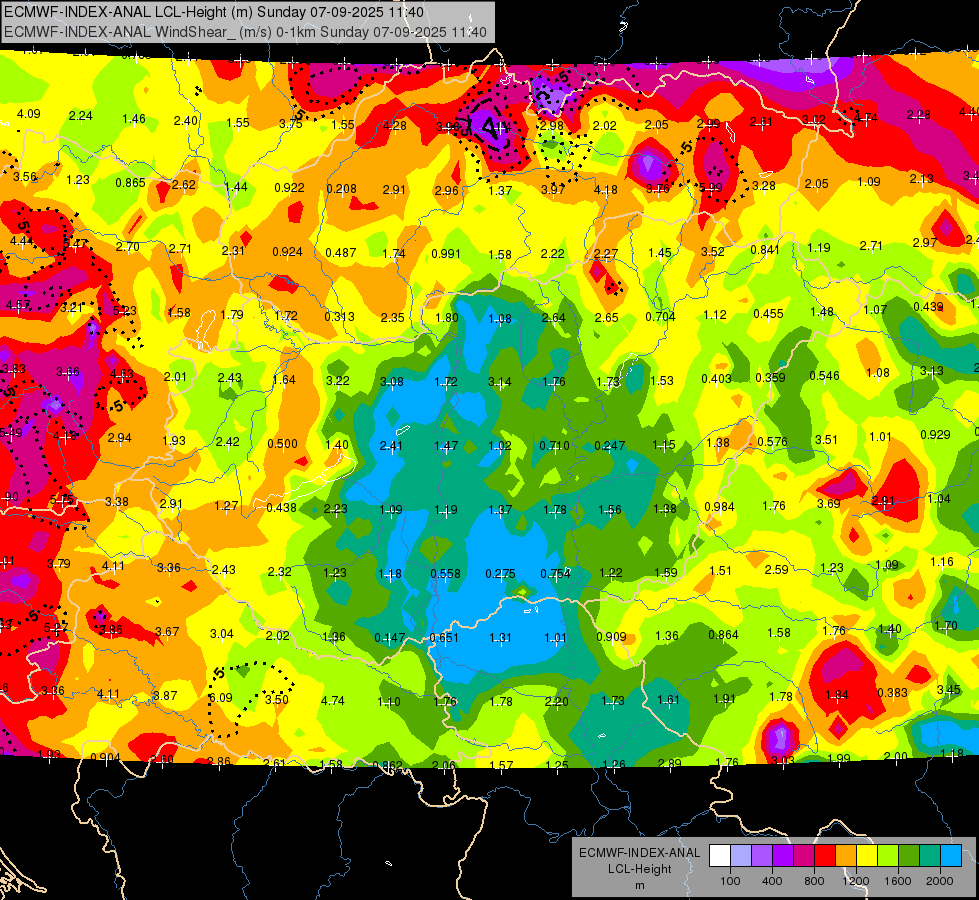Click the grid value '0.147'

pos(390,638)
